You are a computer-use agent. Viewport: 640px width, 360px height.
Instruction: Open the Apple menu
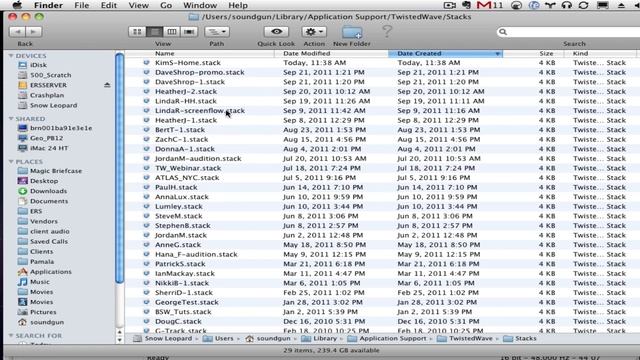17,5
